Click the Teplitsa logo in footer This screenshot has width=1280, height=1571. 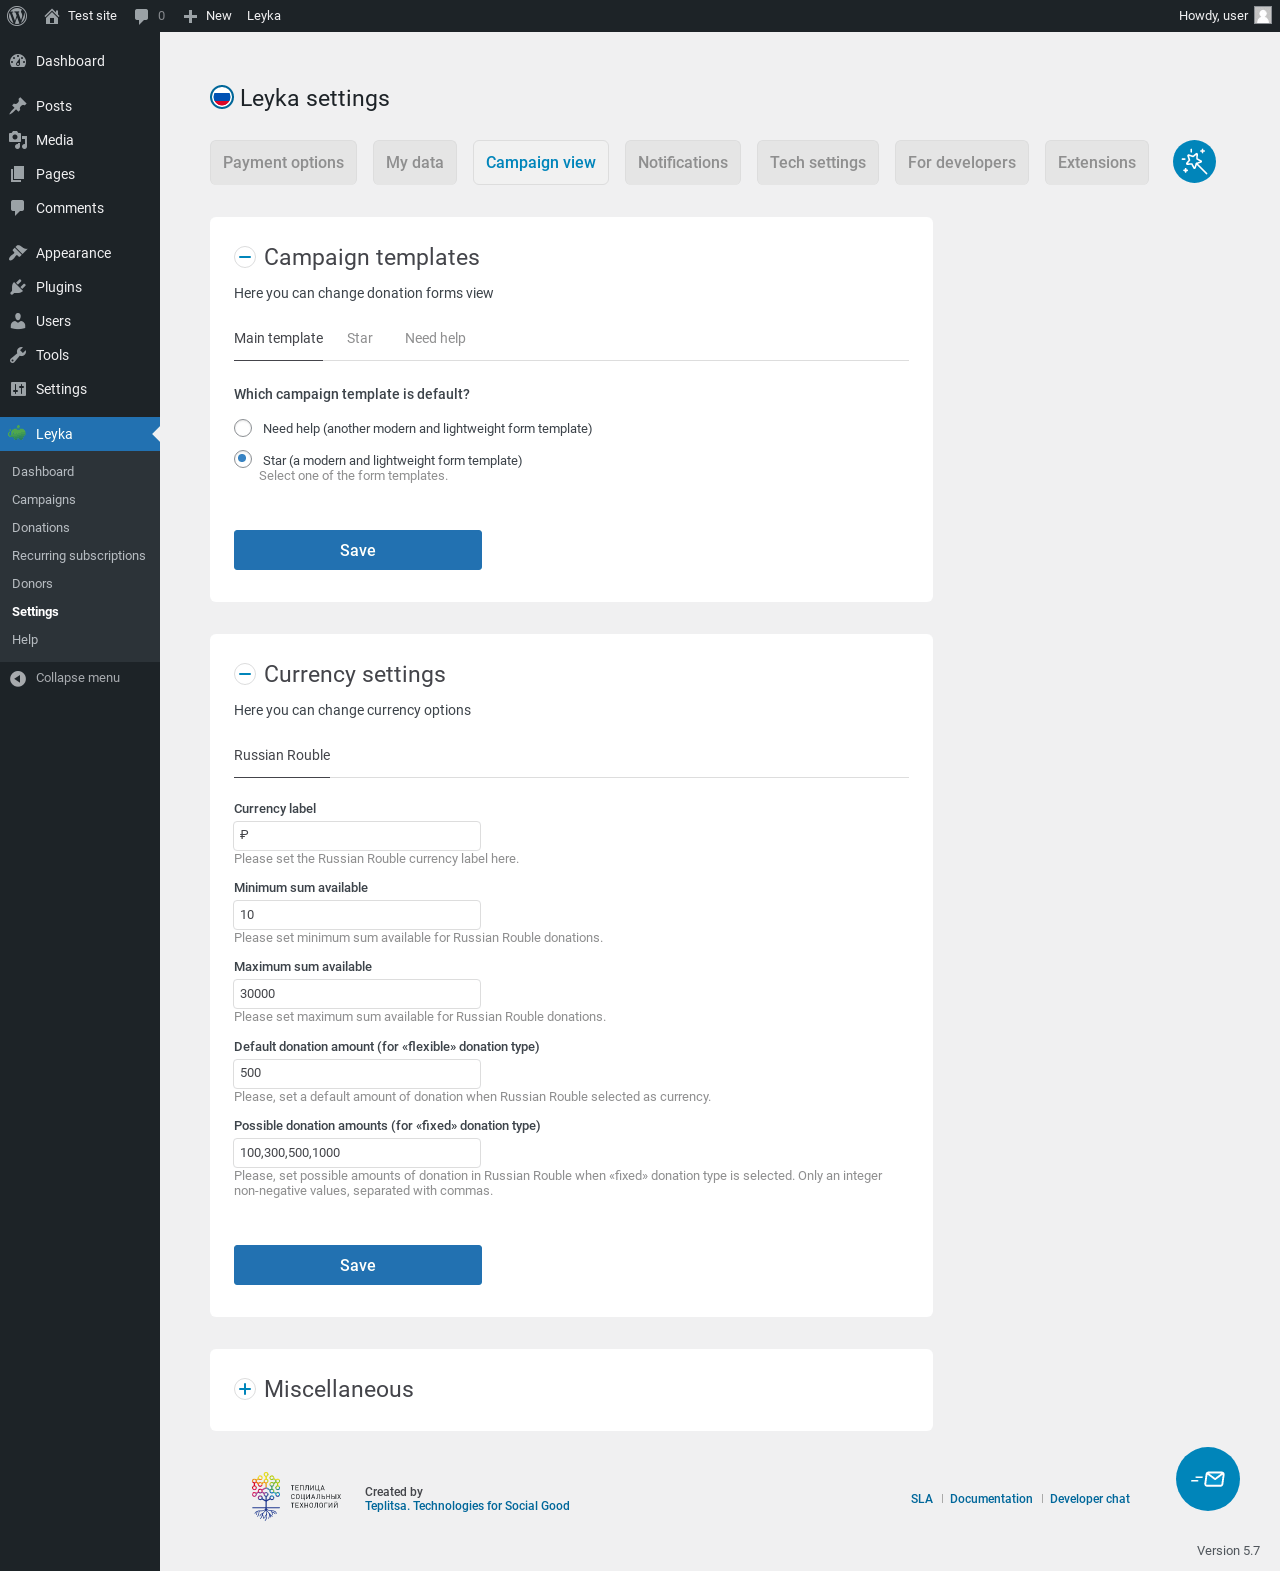pyautogui.click(x=296, y=1496)
